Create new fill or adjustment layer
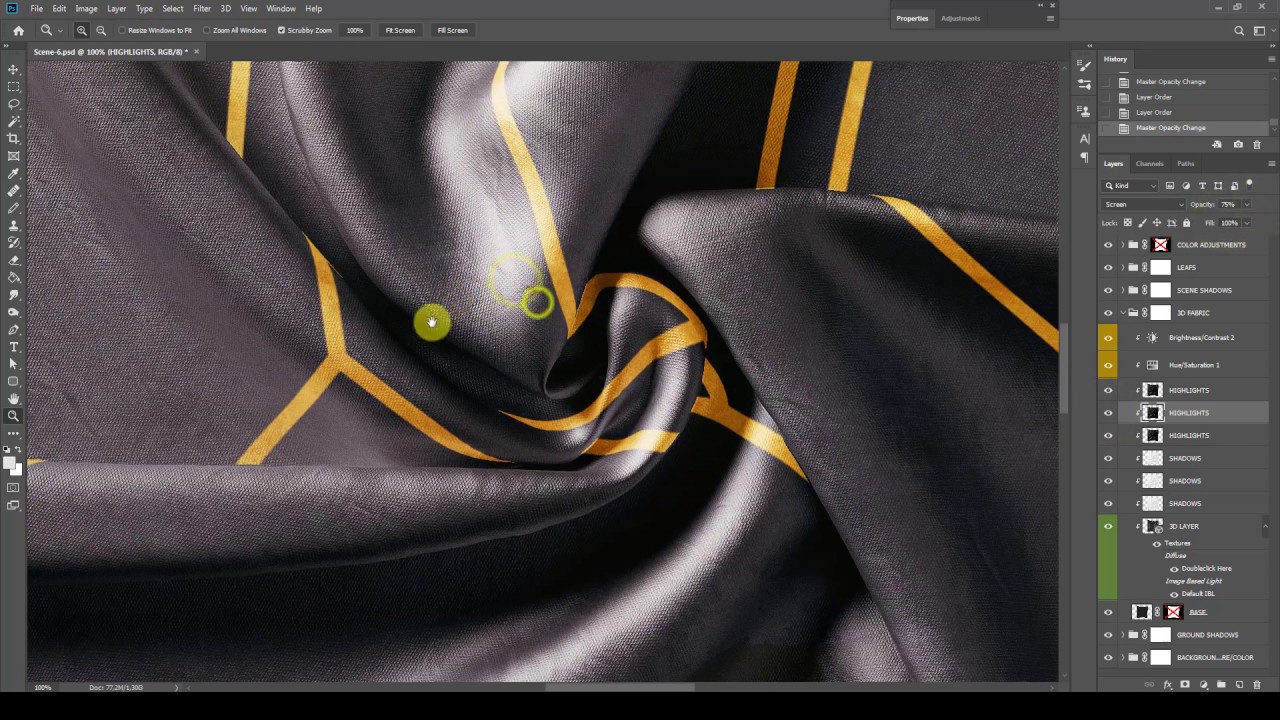 pos(1203,685)
